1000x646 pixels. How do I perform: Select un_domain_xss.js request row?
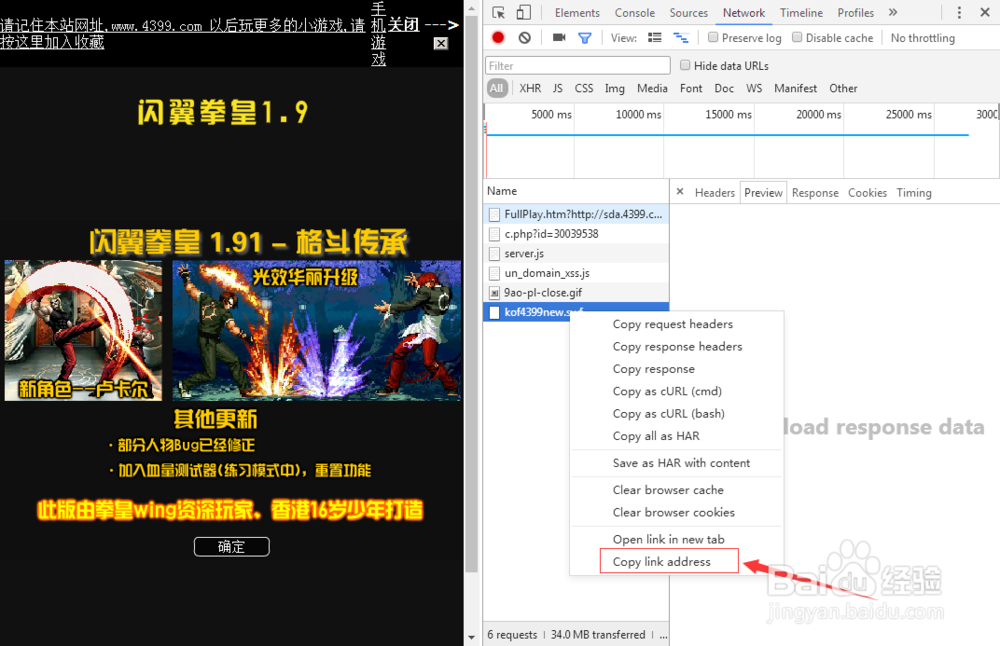pyautogui.click(x=576, y=273)
